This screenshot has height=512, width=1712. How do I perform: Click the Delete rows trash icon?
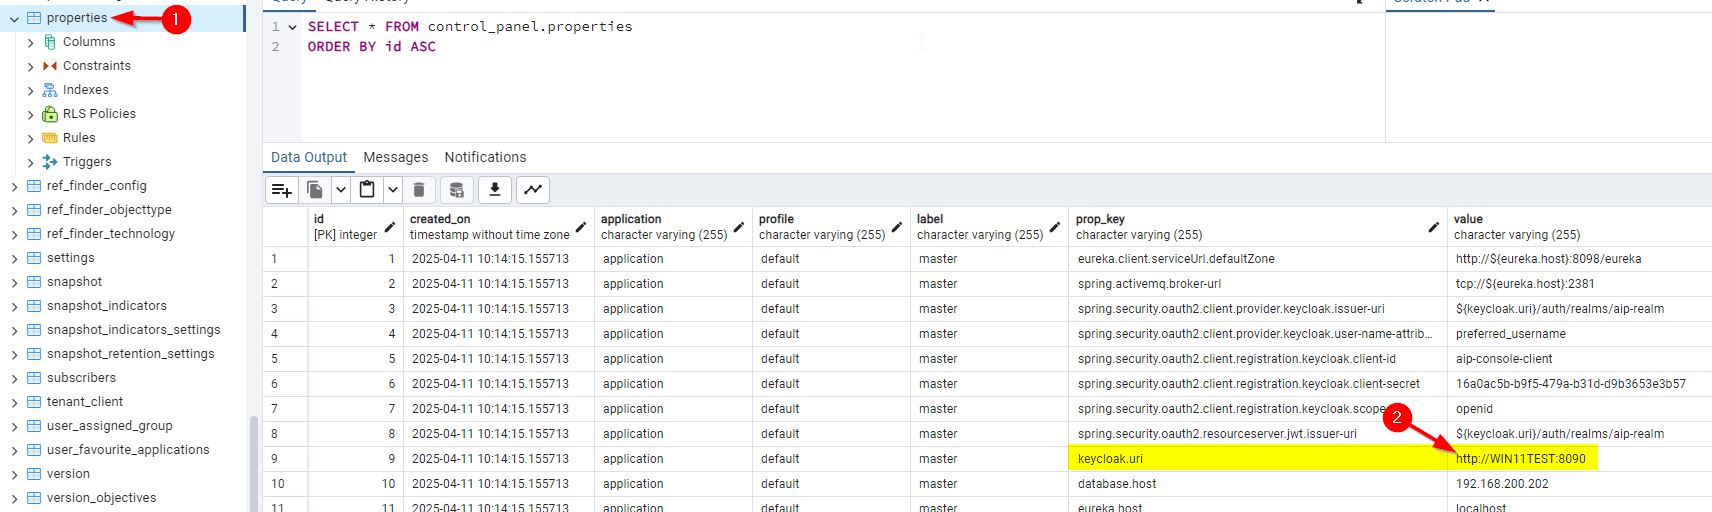tap(419, 190)
